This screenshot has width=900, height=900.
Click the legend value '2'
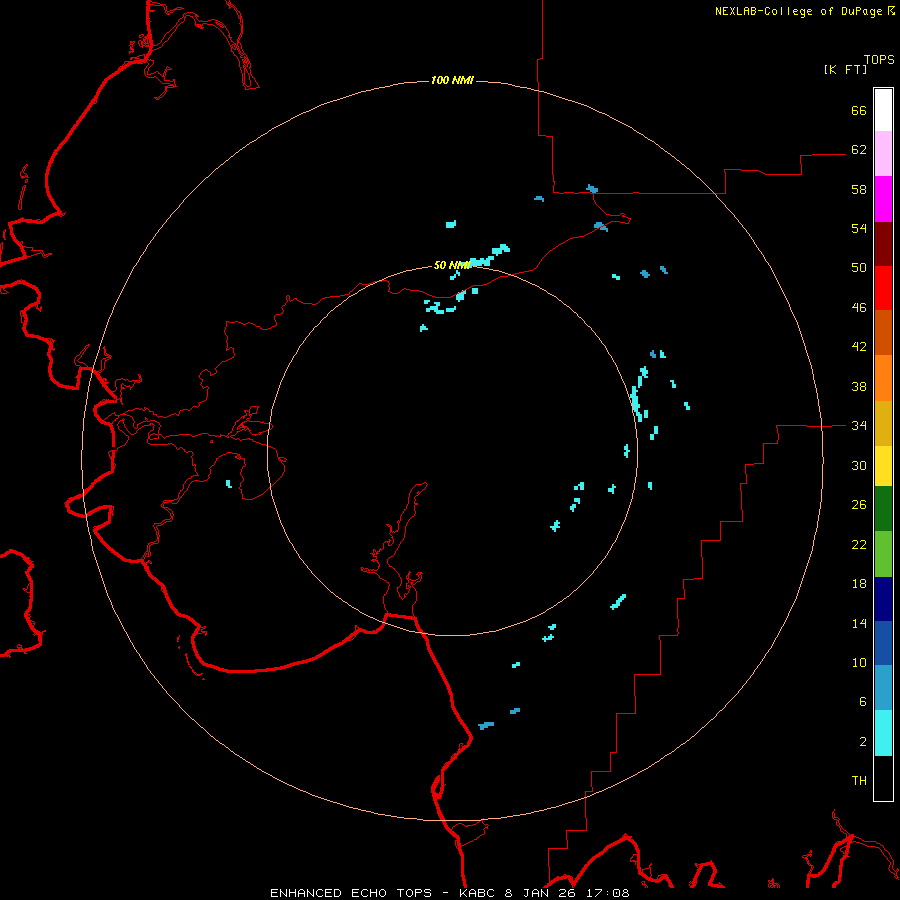pyautogui.click(x=863, y=742)
